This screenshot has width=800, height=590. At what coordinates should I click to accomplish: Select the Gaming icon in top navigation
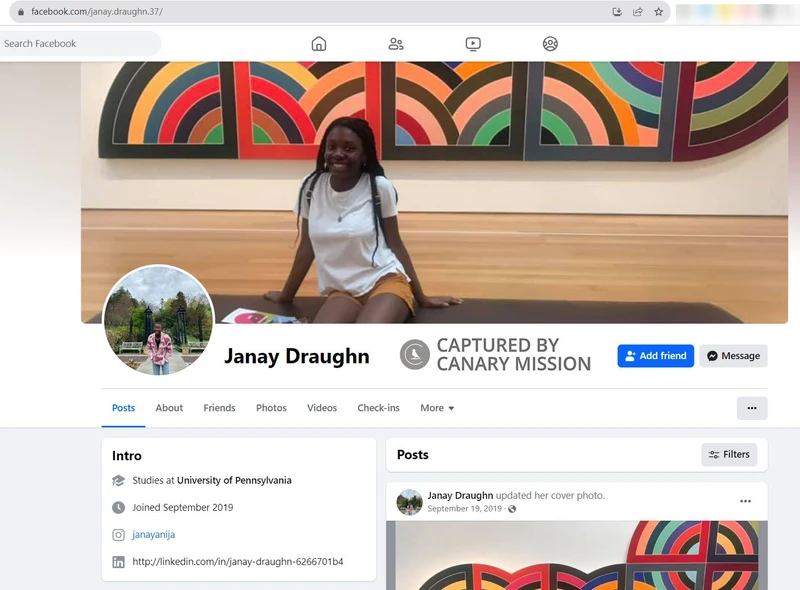pos(549,44)
